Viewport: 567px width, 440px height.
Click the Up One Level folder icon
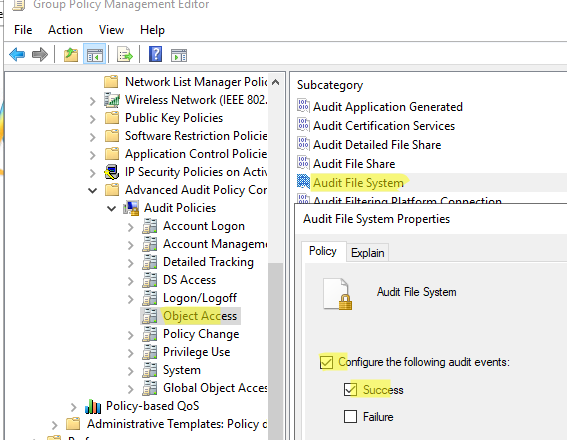tap(71, 55)
